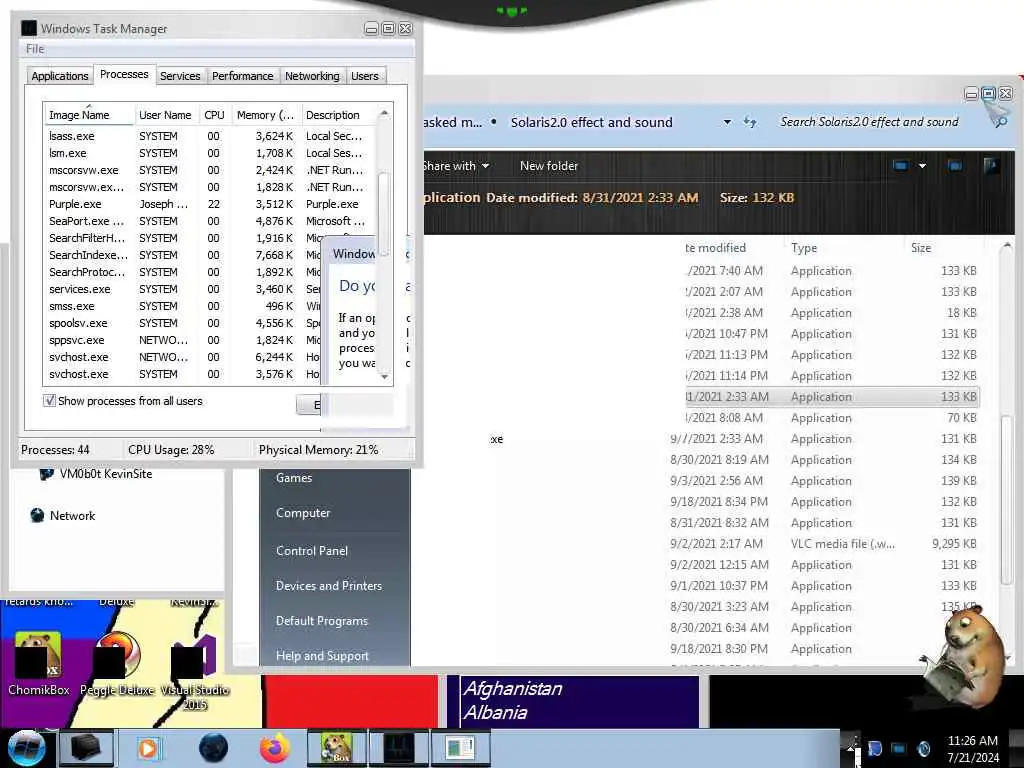Open Help and Support from Start menu
Viewport: 1024px width, 768px height.
pos(322,656)
